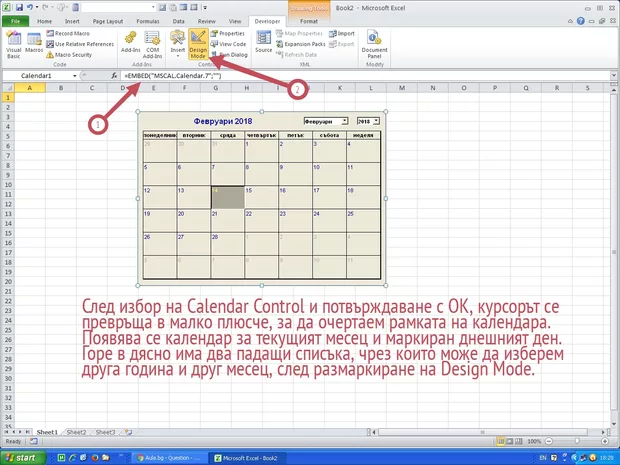Click Run Dialog
This screenshot has width=620, height=465.
(x=229, y=55)
